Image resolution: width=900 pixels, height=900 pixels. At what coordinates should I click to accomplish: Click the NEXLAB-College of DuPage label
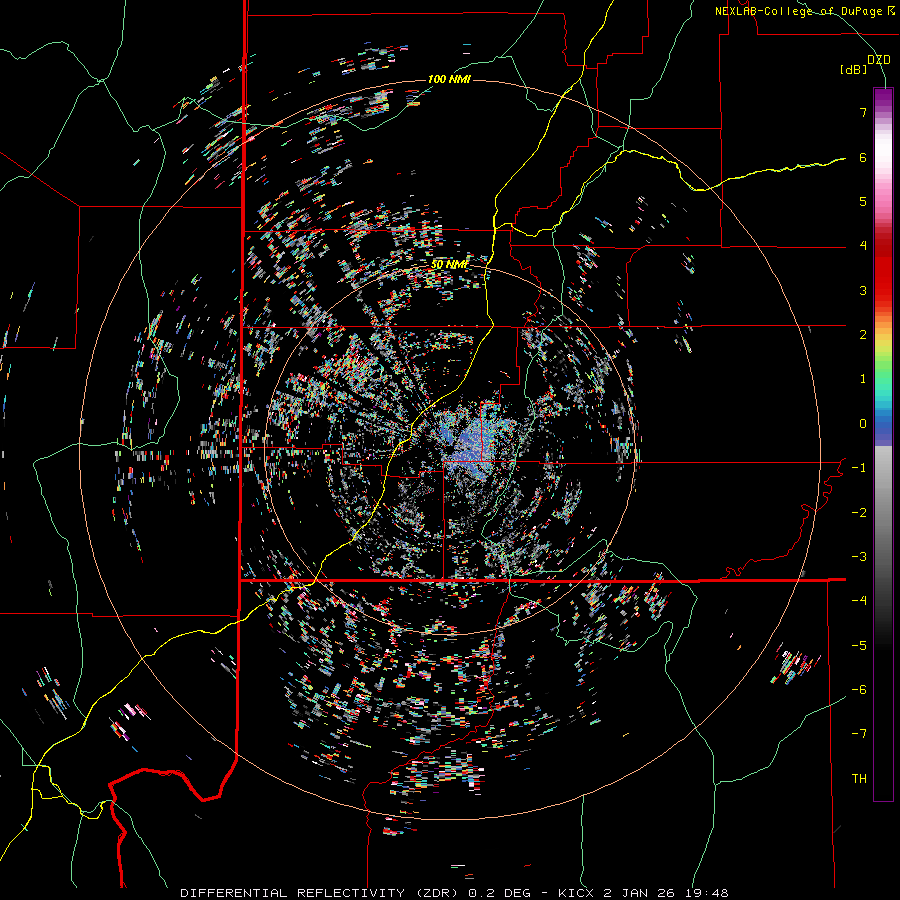804,11
